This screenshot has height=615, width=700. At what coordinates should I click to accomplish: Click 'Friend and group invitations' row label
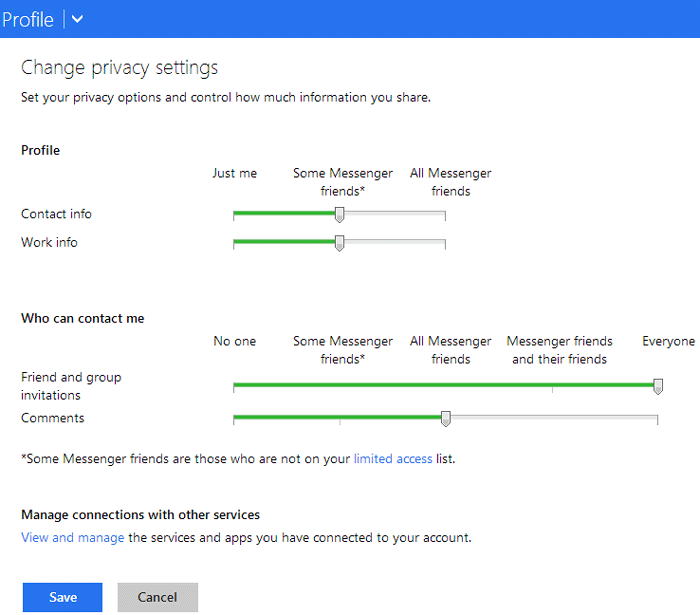(x=71, y=386)
